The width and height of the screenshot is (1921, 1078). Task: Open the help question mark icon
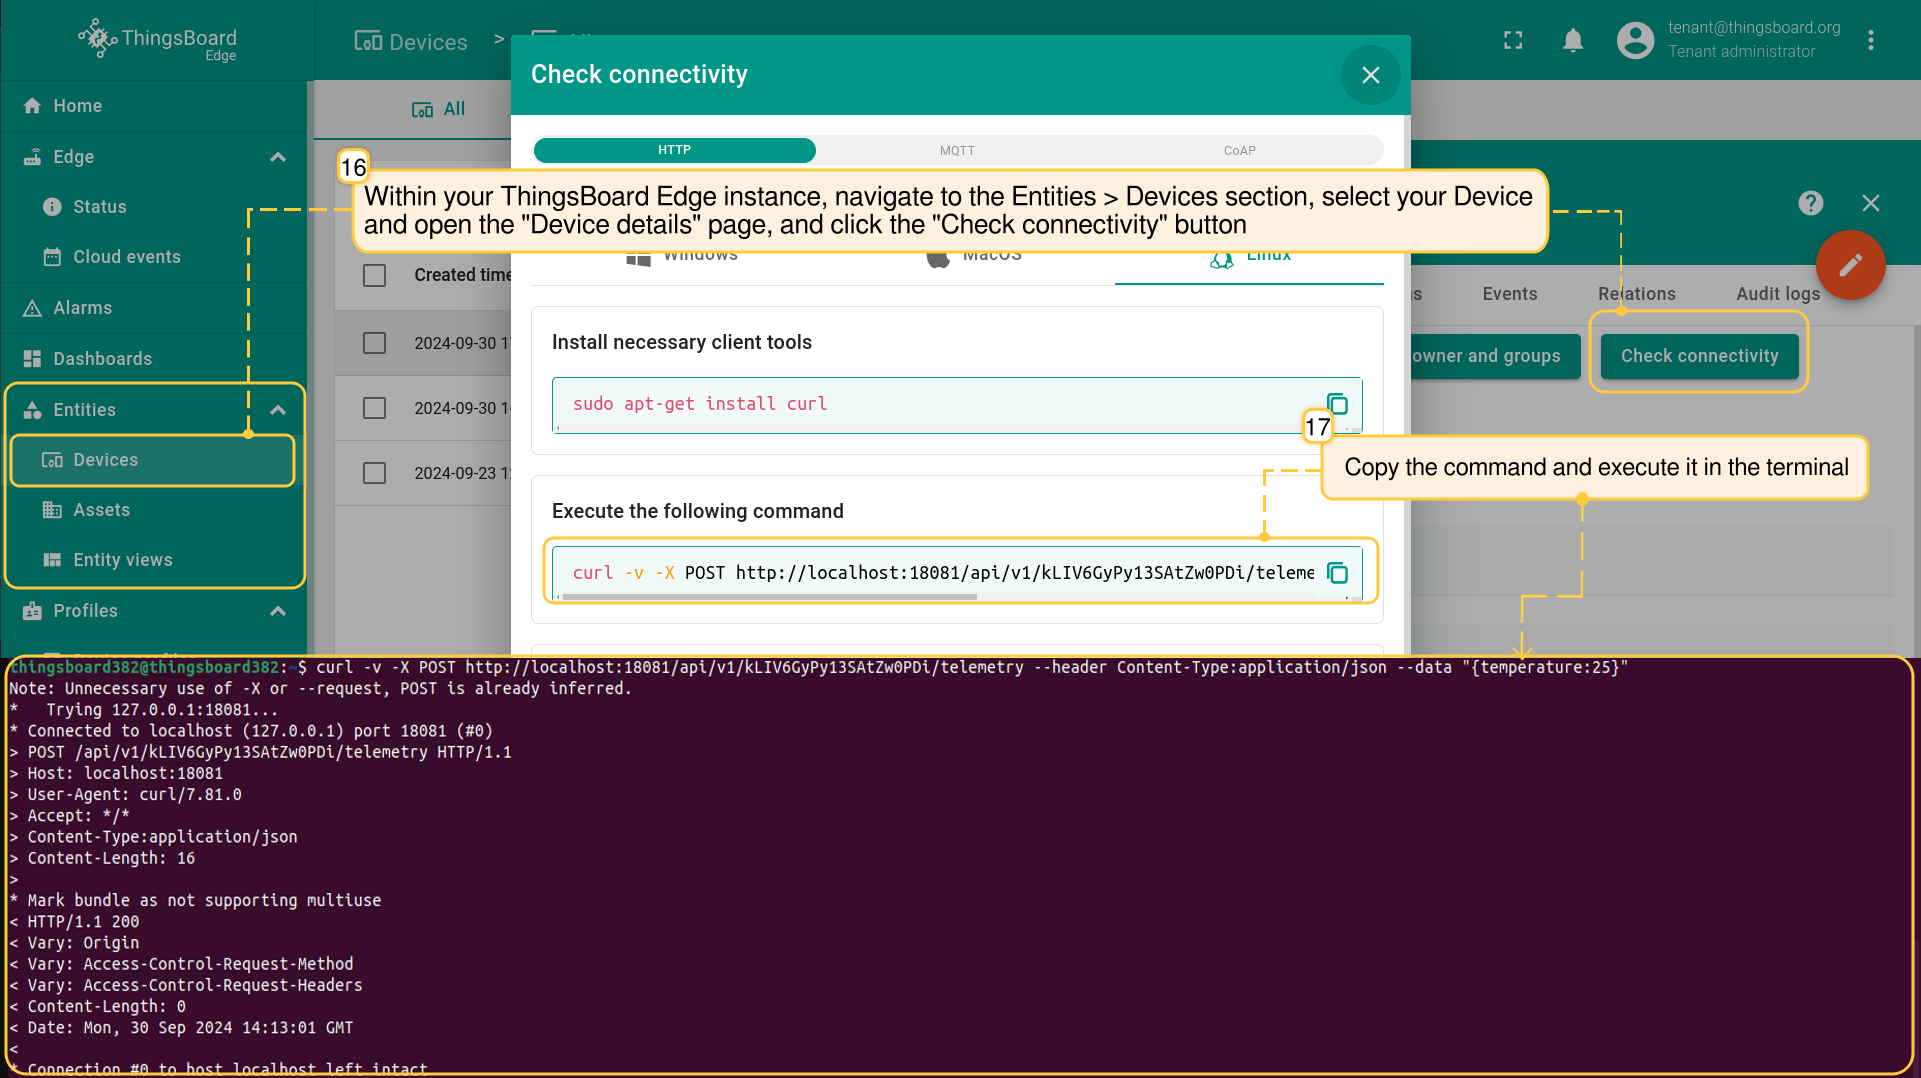click(1810, 203)
